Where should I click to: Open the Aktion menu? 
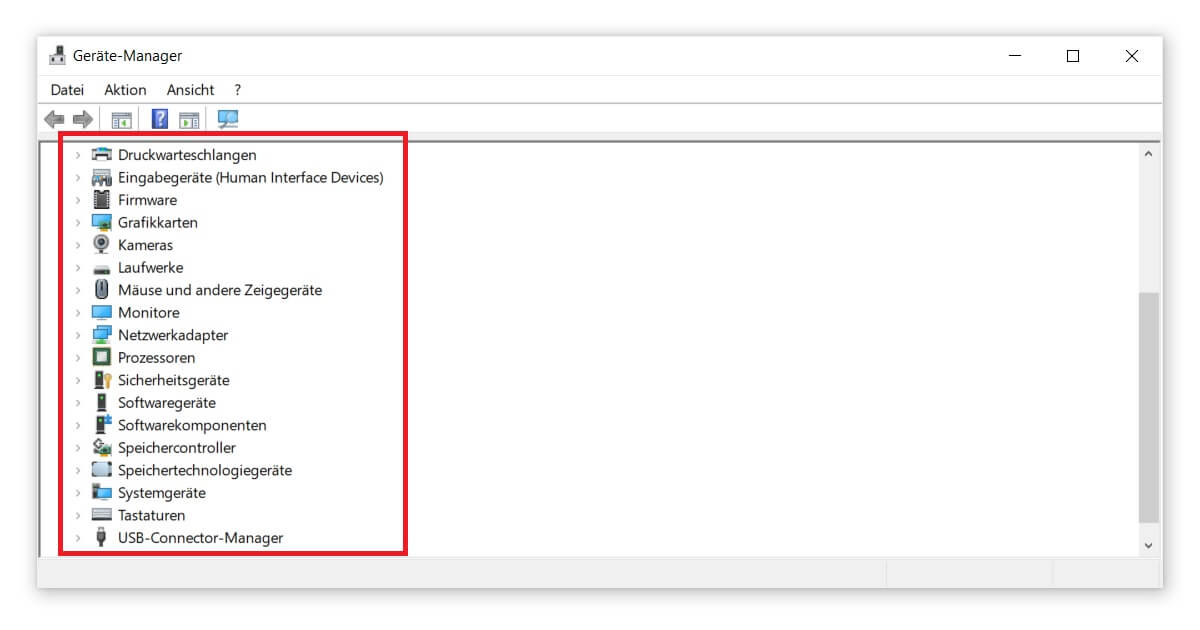125,90
